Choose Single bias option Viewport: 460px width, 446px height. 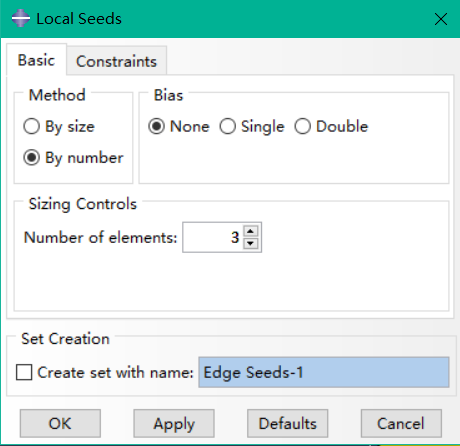tap(252, 127)
